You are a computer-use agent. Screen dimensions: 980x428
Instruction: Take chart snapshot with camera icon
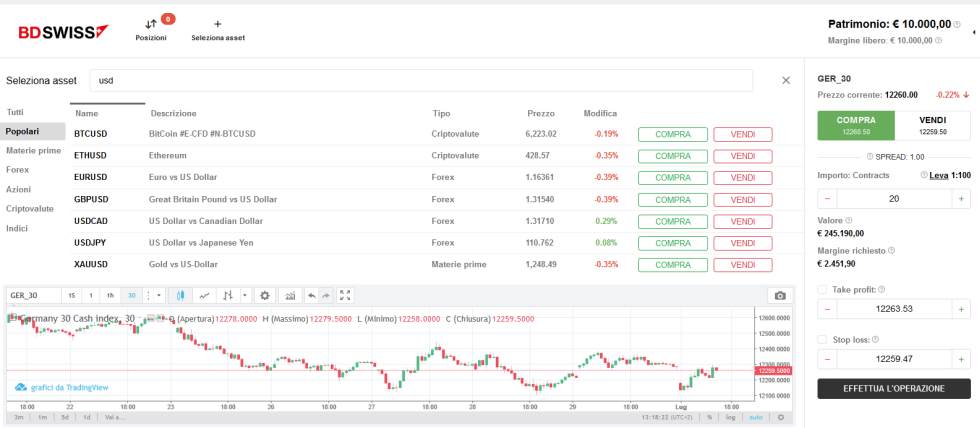780,295
